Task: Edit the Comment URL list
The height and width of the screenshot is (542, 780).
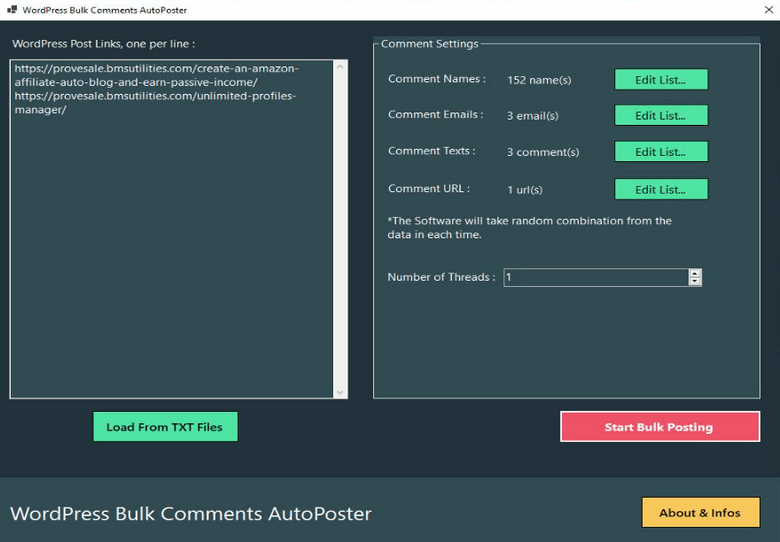Action: click(661, 189)
